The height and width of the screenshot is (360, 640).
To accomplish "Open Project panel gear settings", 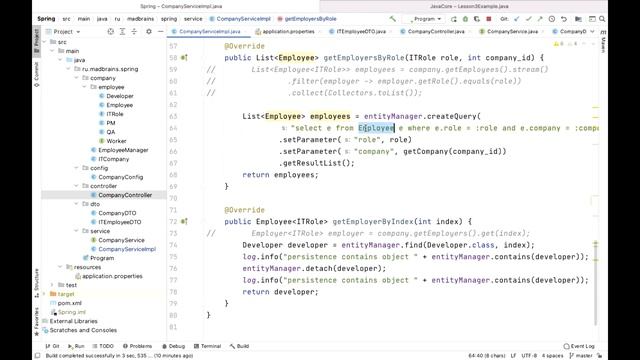I will [149, 31].
